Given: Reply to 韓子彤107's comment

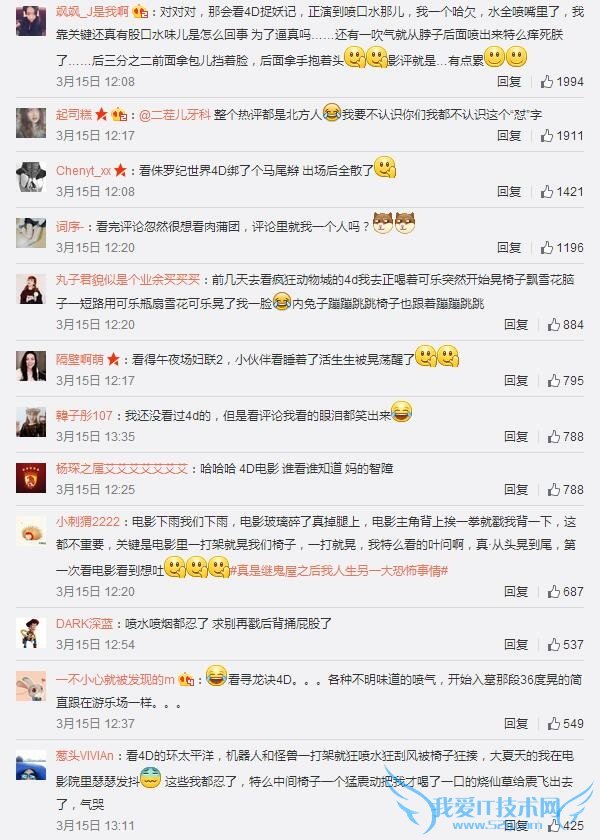Looking at the screenshot, I should tap(516, 437).
